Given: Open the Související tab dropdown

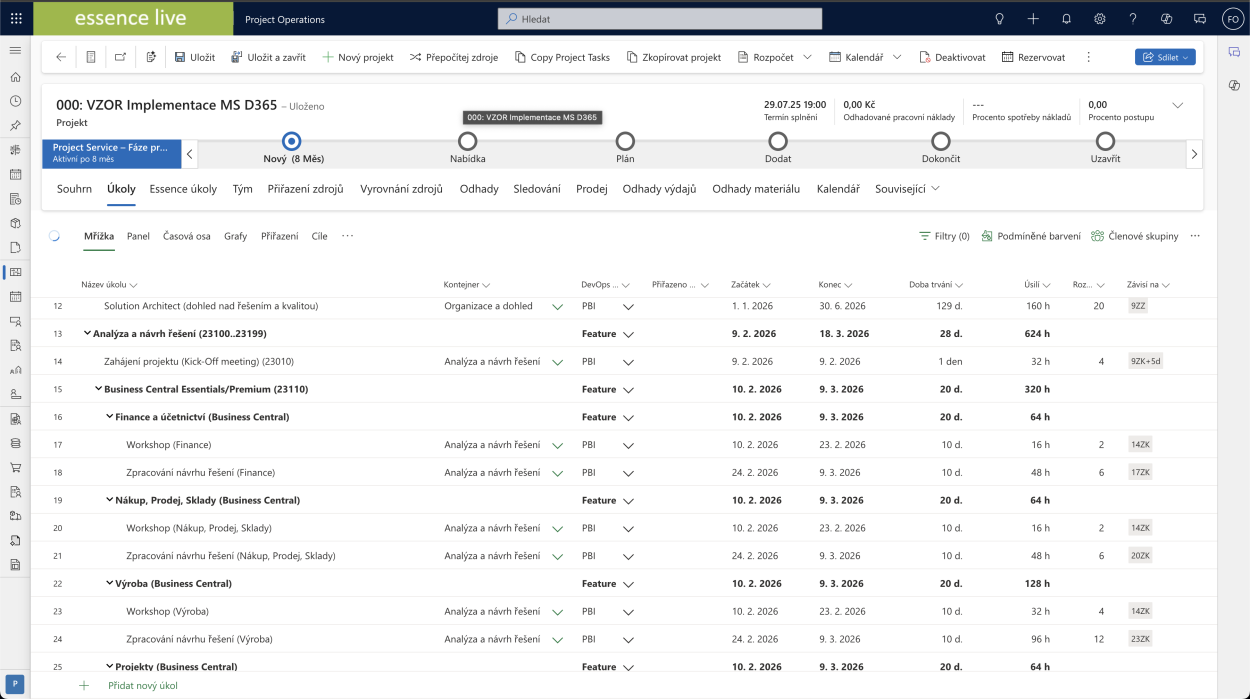Looking at the screenshot, I should point(907,189).
